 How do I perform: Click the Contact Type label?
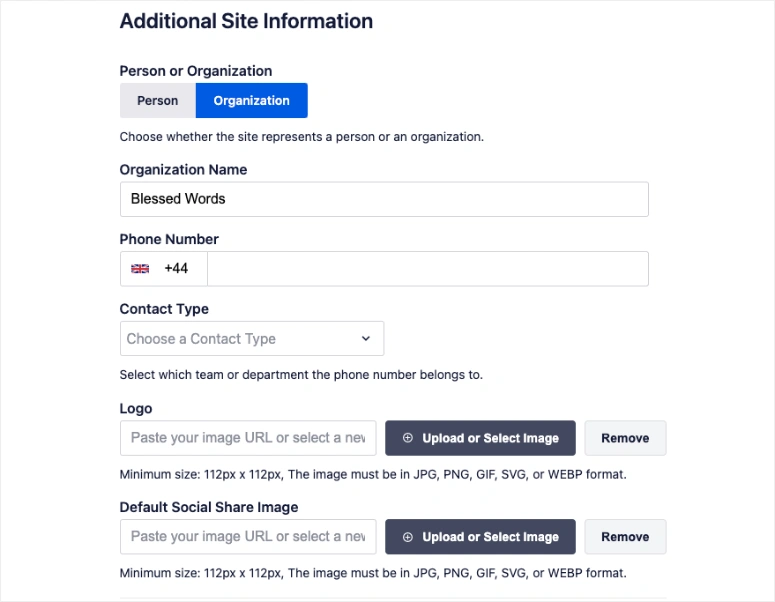click(x=164, y=309)
